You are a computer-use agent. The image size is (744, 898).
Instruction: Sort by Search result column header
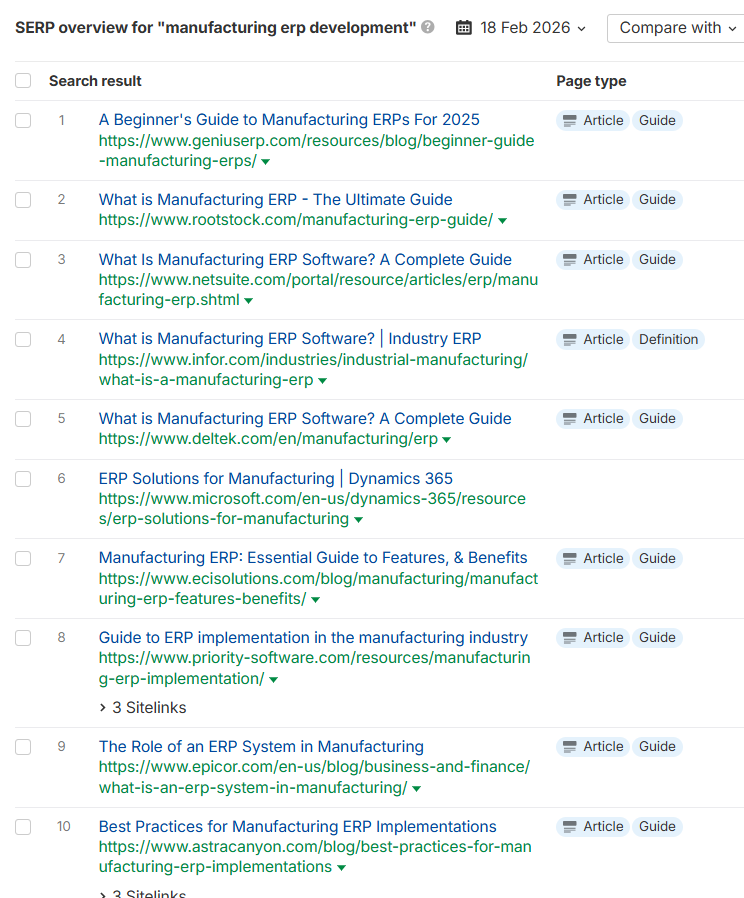tap(95, 81)
